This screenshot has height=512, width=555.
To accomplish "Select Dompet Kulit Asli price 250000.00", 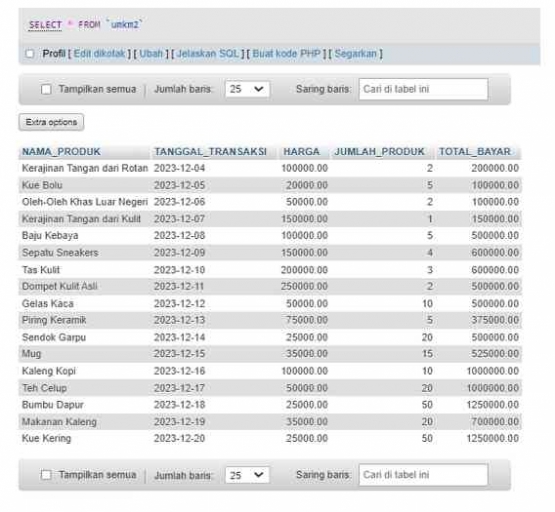I will click(x=304, y=286).
